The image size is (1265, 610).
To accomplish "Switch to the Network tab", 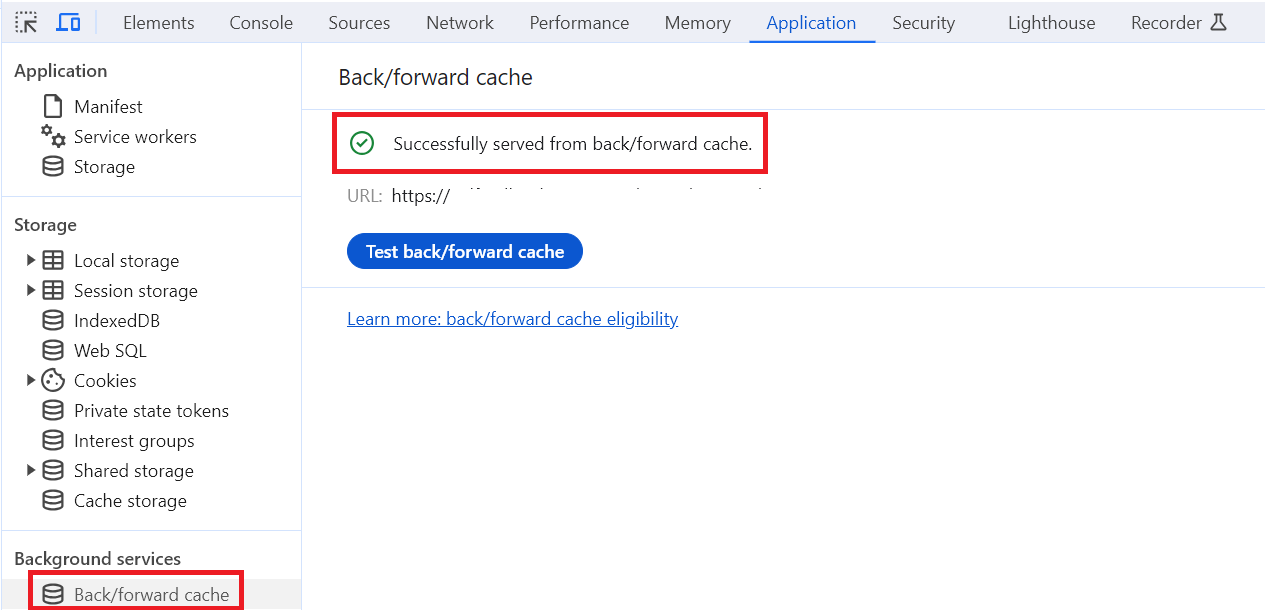I will click(460, 22).
